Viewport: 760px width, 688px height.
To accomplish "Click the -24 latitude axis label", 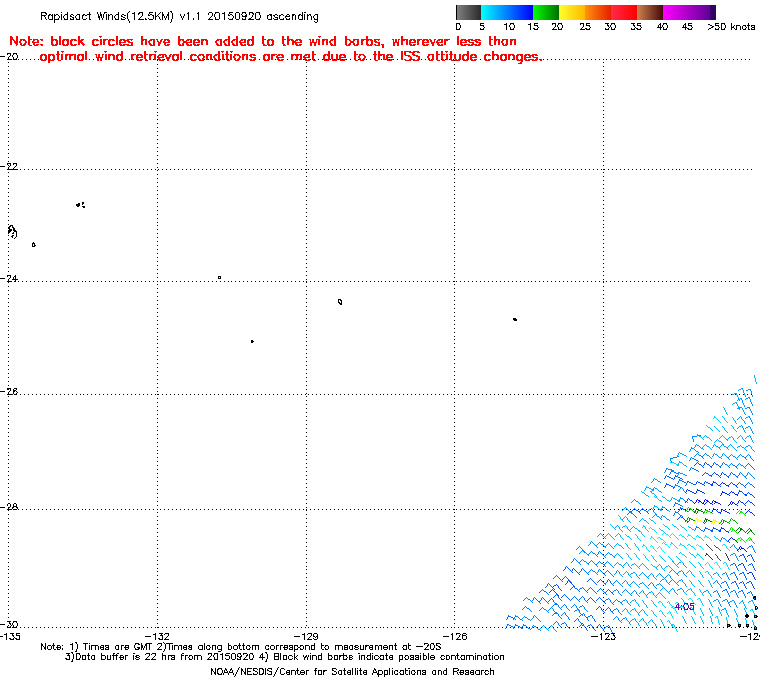I will point(9,279).
